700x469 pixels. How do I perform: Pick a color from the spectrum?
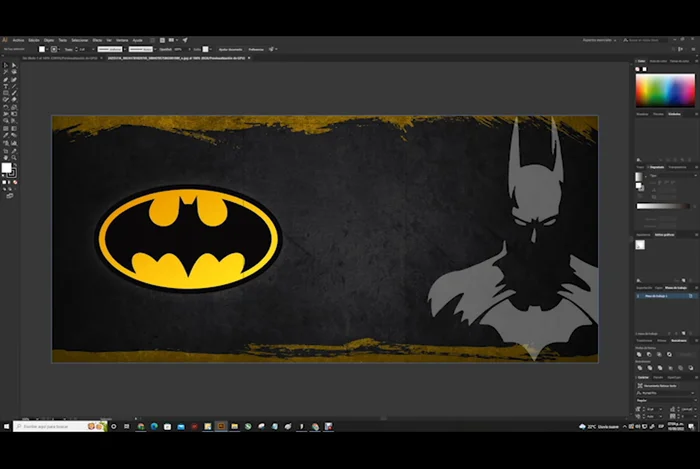point(665,90)
